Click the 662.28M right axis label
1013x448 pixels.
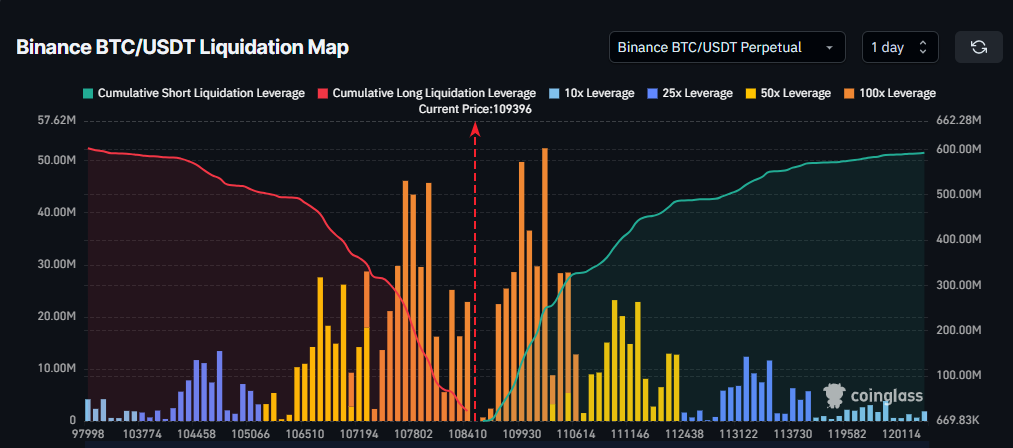coord(957,121)
